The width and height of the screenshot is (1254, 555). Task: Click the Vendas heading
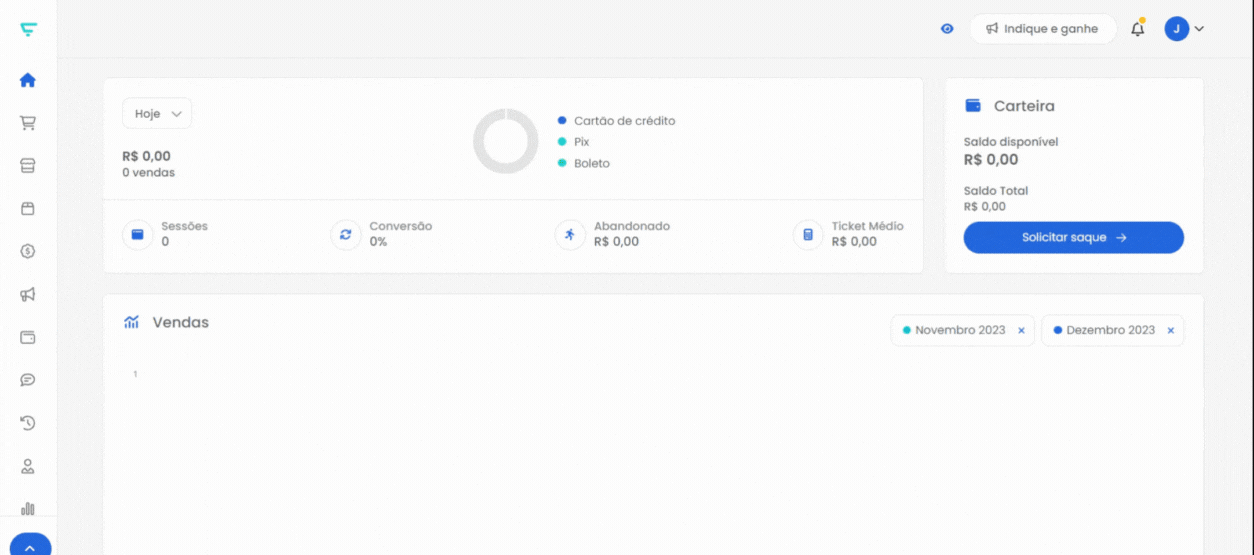point(181,322)
